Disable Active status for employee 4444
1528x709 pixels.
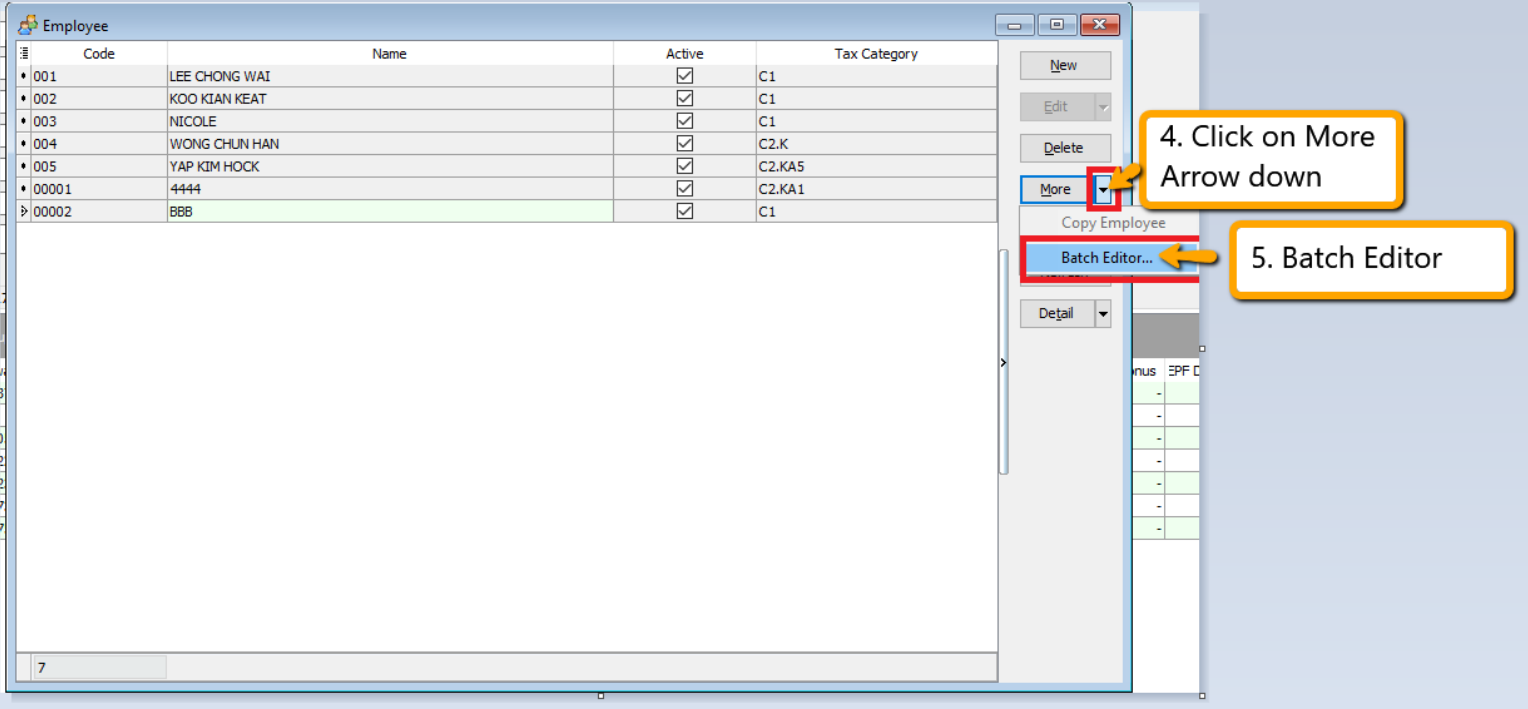click(x=684, y=188)
